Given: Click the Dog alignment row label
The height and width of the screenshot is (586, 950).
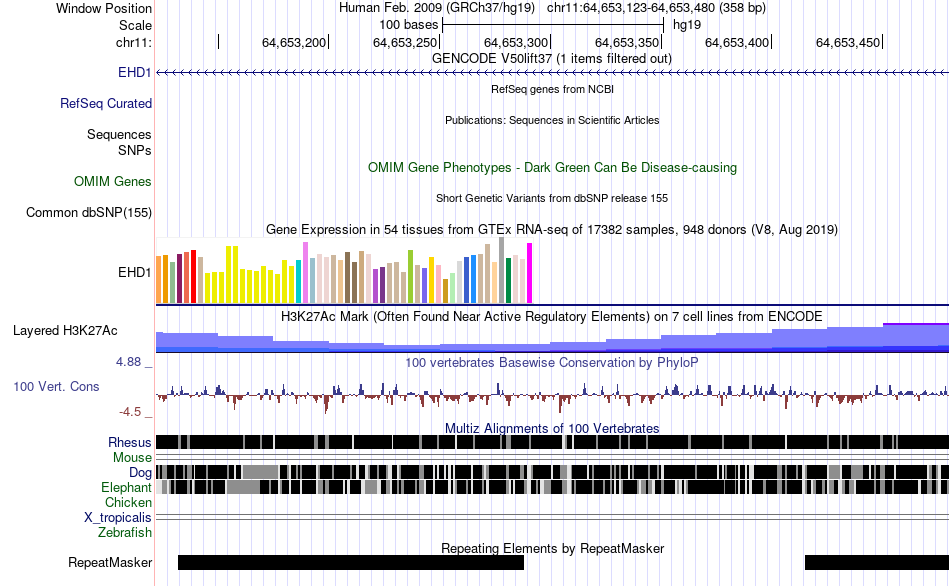Looking at the screenshot, I should [141, 473].
